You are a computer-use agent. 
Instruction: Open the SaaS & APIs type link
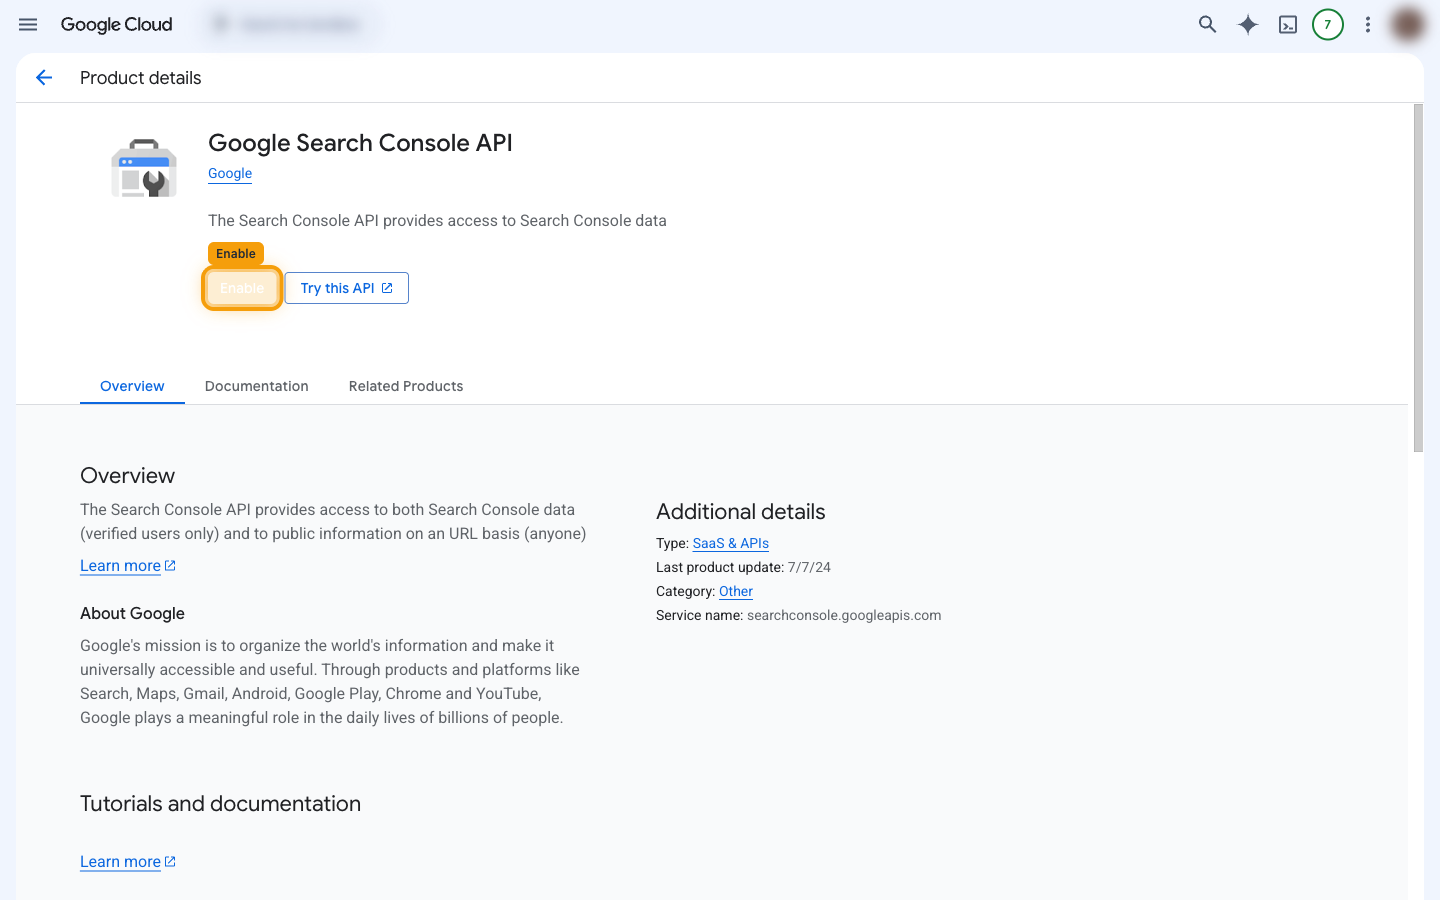click(731, 543)
